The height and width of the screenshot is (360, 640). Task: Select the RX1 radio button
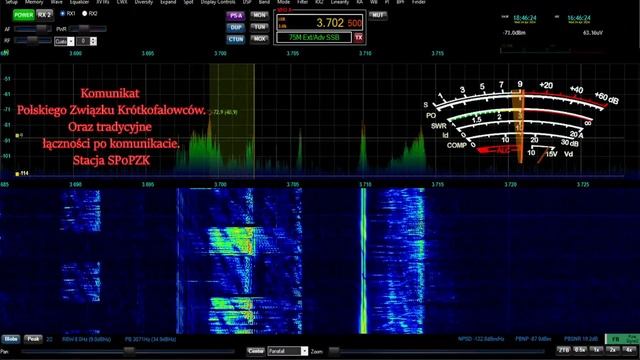[62, 13]
